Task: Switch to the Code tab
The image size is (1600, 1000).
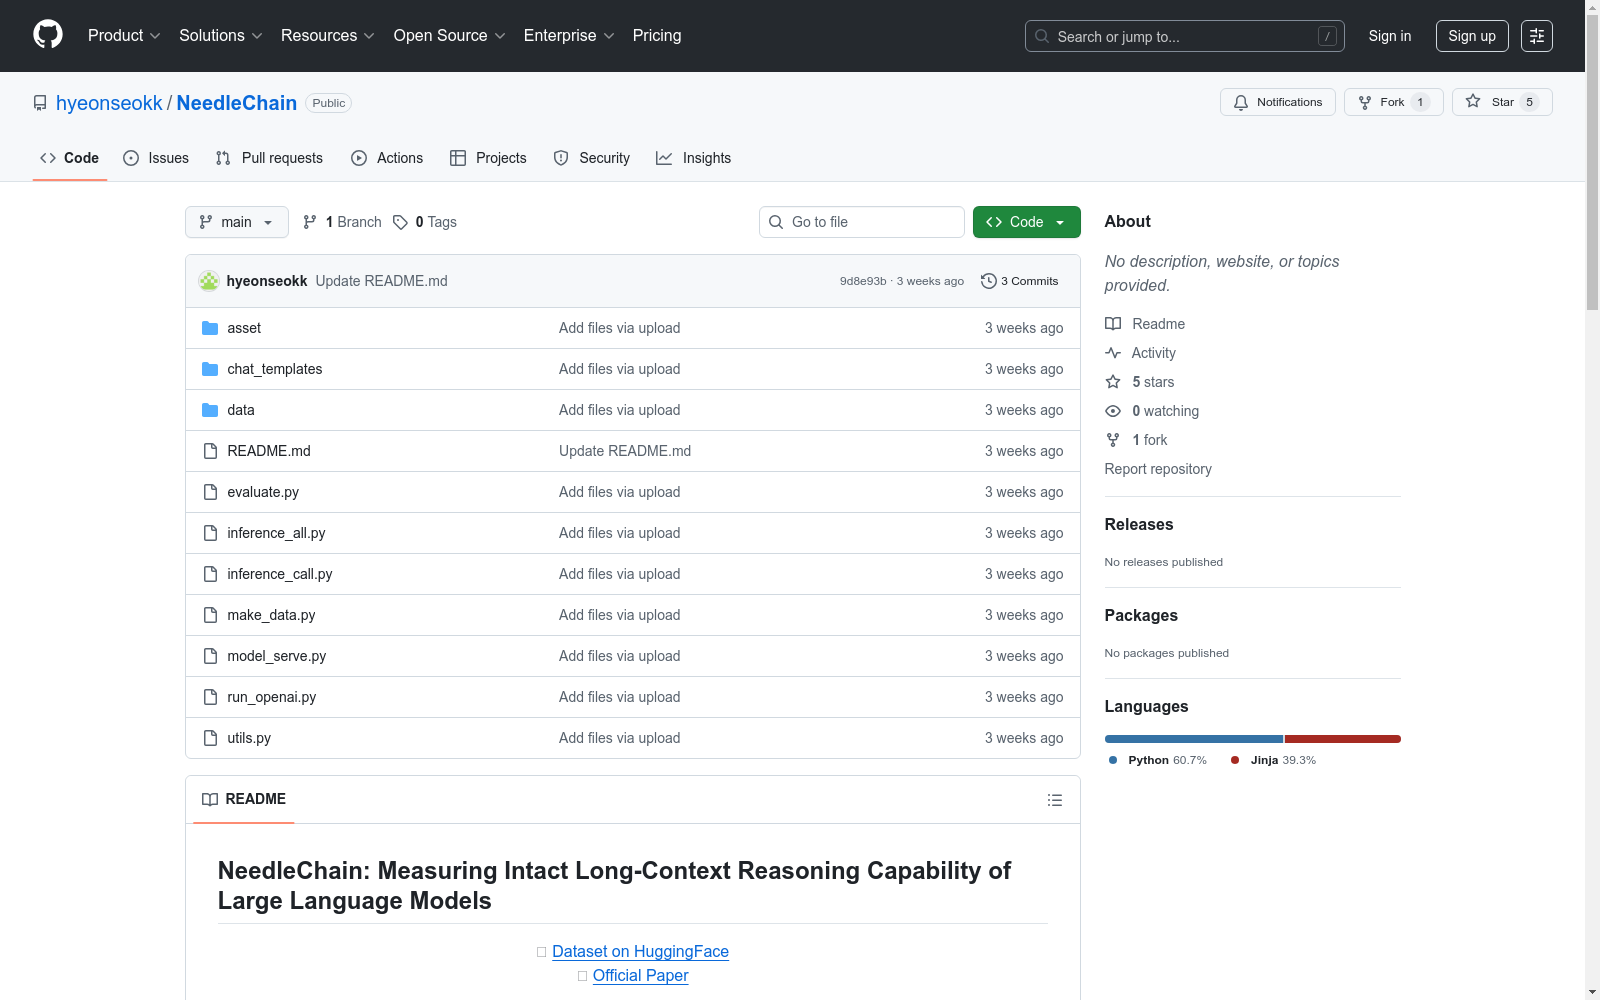Action: click(x=70, y=158)
